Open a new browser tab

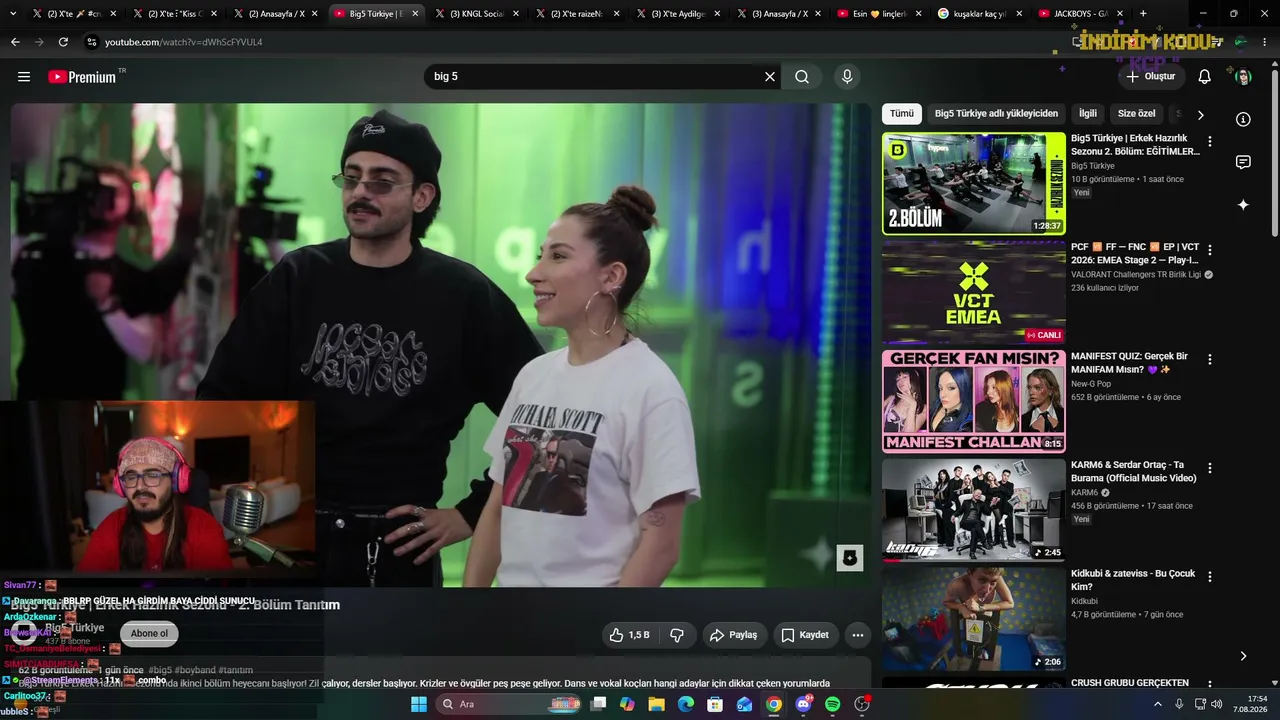click(1143, 14)
